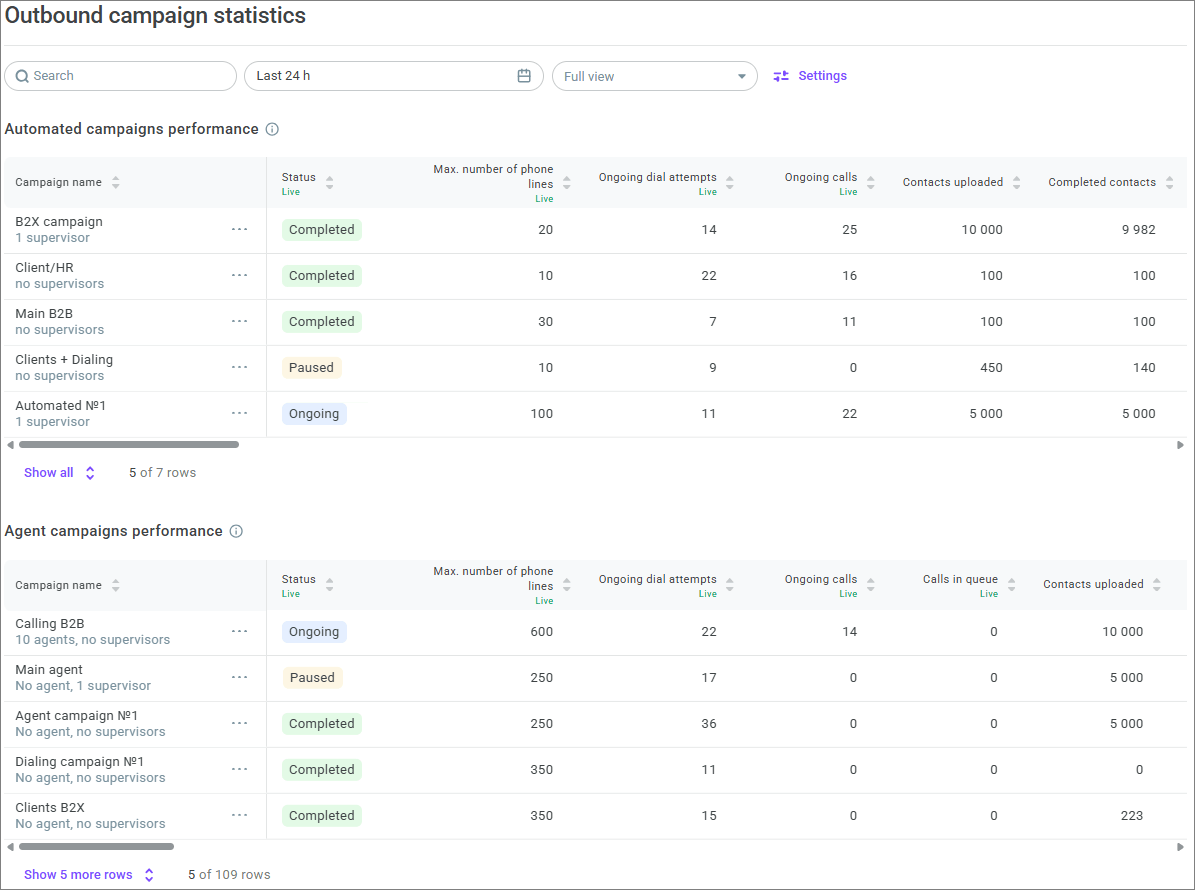The image size is (1195, 890).
Task: Click right scroll arrow of automated table
Action: click(x=1180, y=445)
